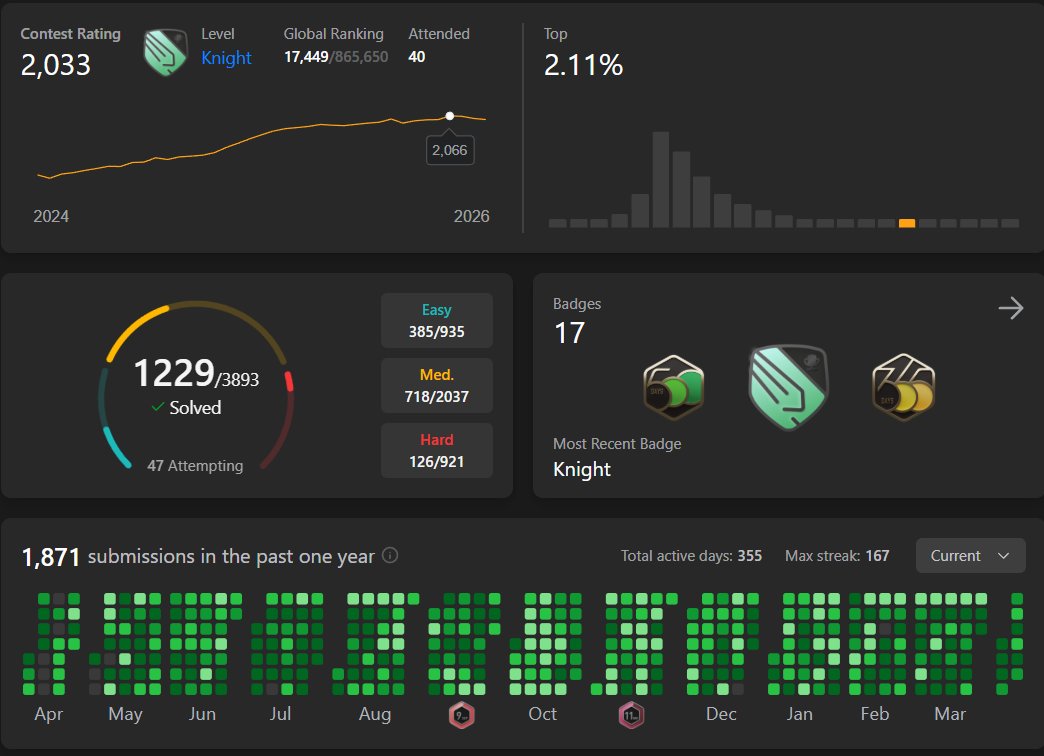Click the November monthly badge icon
The image size is (1044, 756).
point(631,715)
